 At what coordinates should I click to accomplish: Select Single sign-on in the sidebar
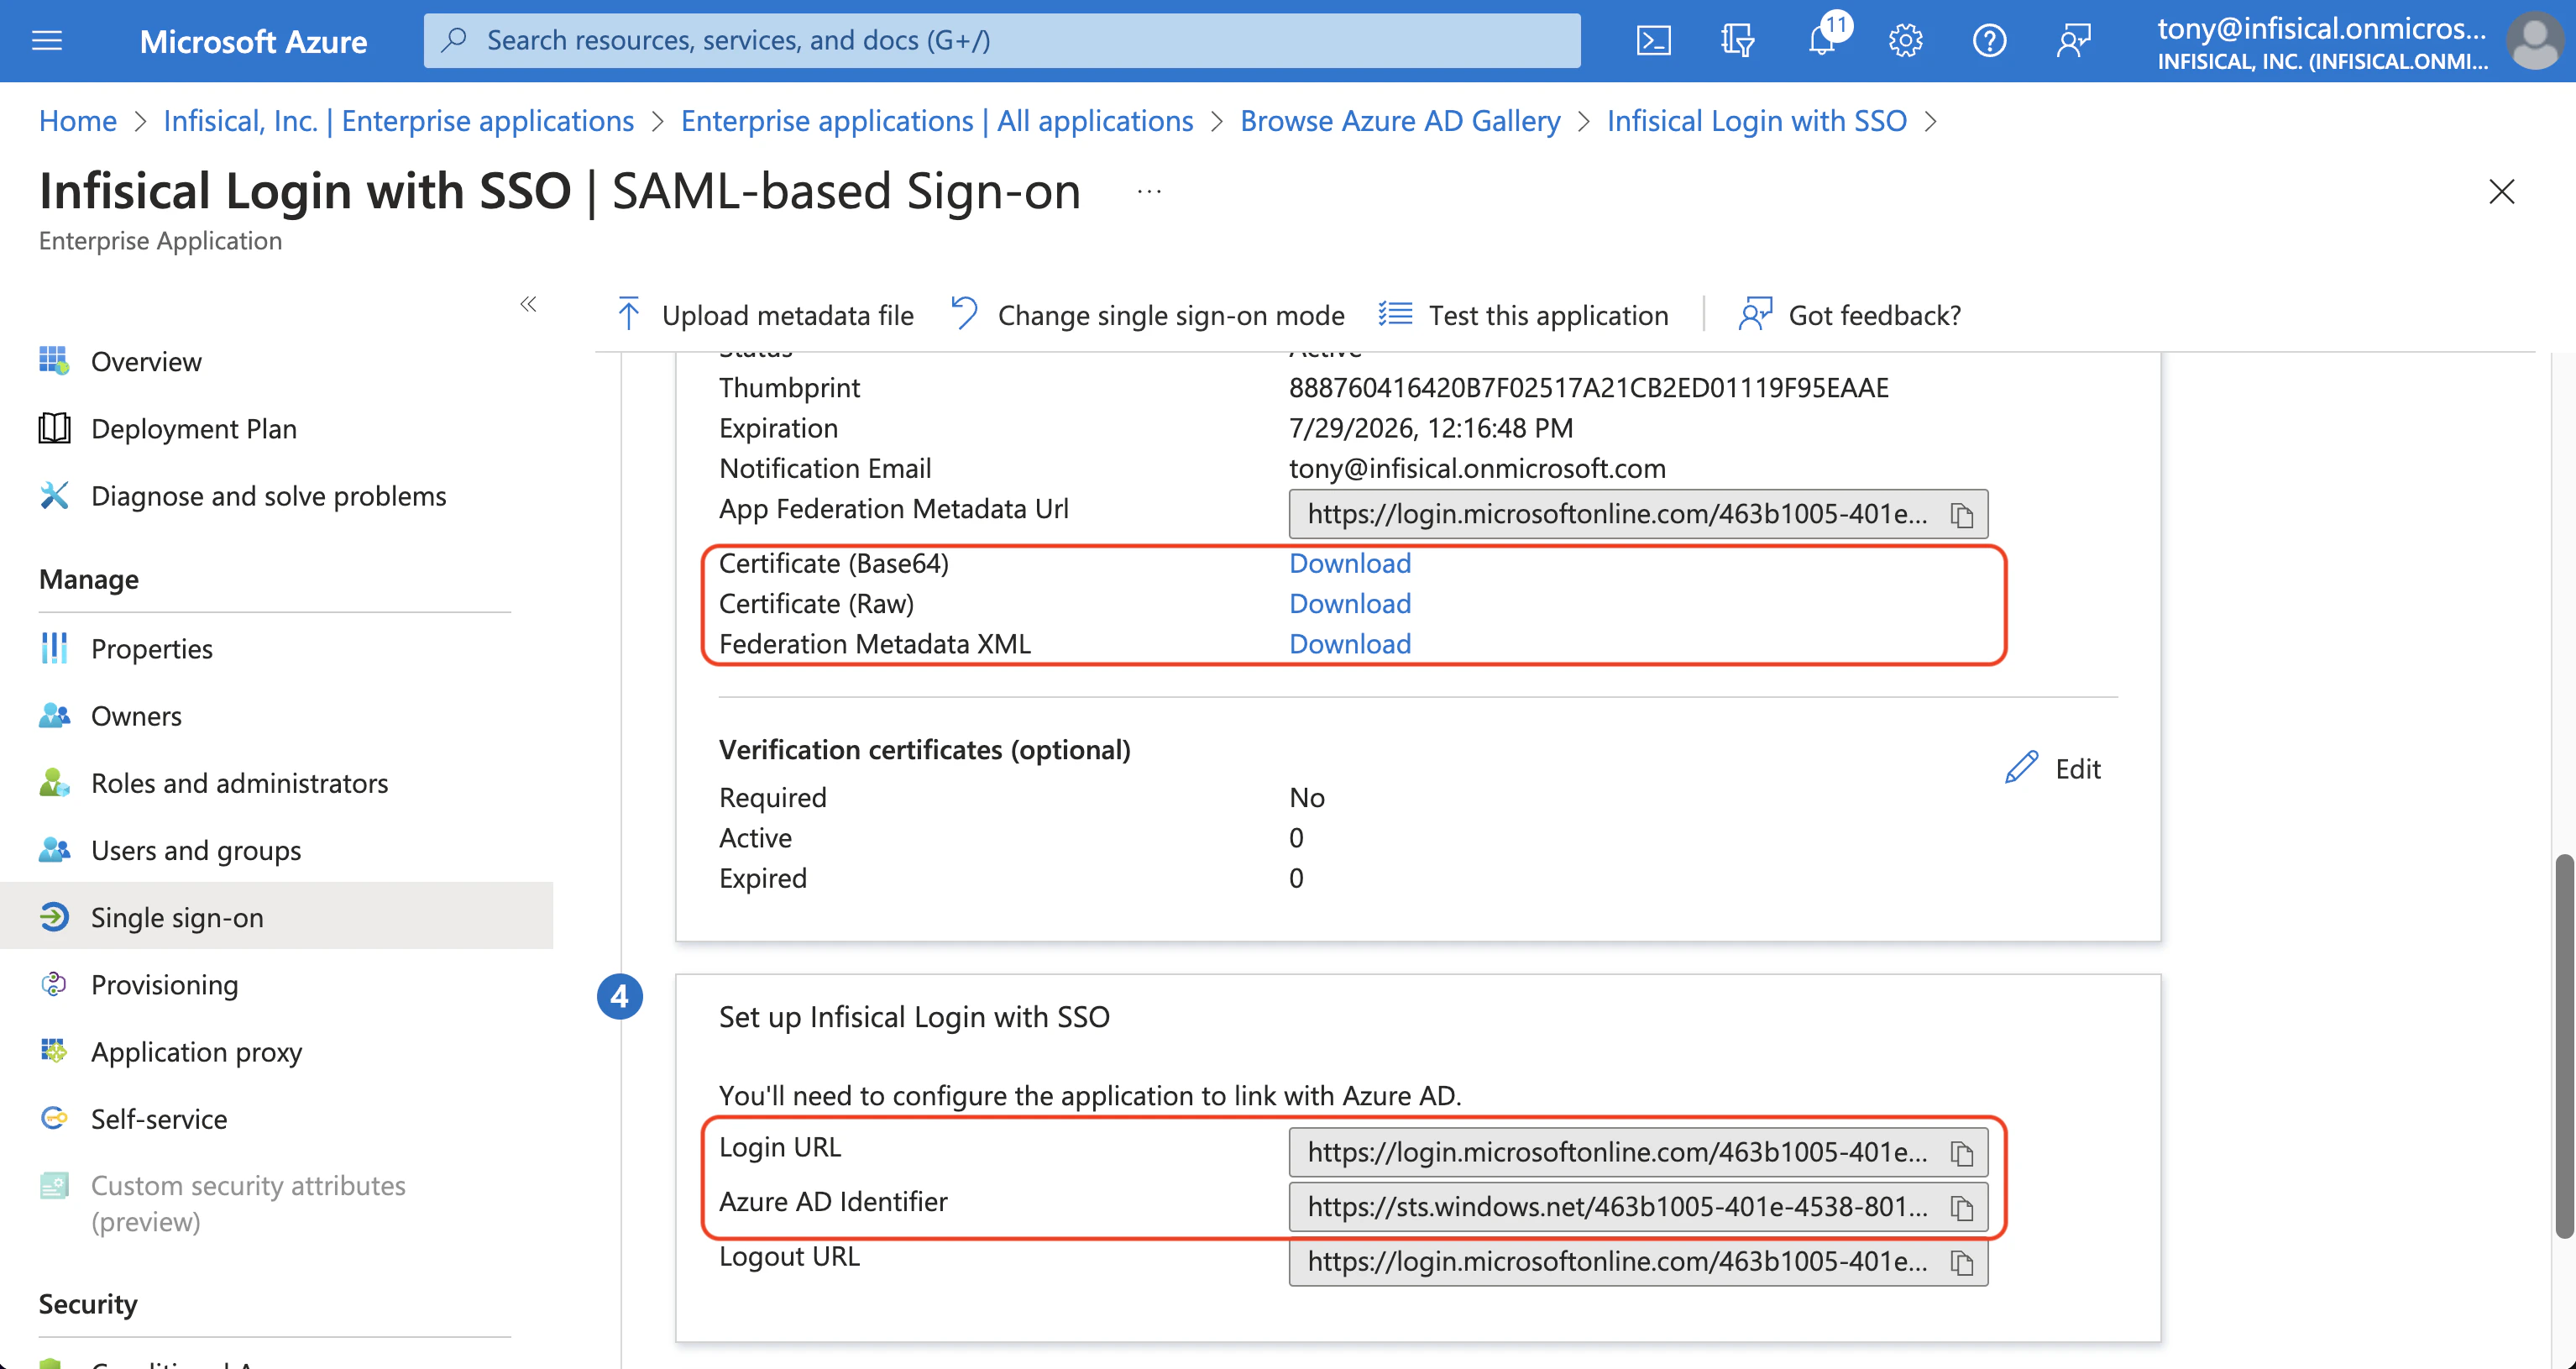[276, 916]
